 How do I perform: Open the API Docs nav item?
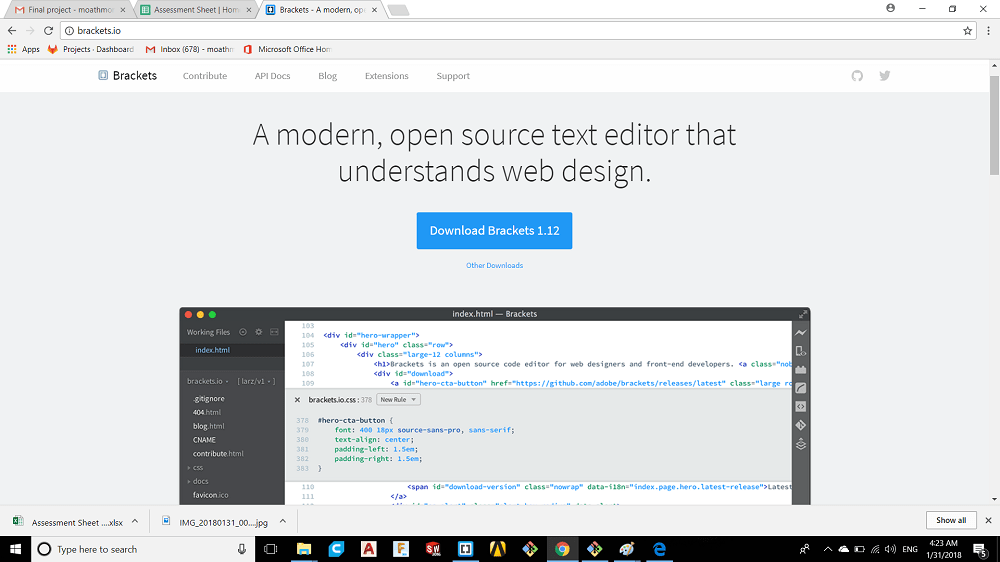pos(272,76)
